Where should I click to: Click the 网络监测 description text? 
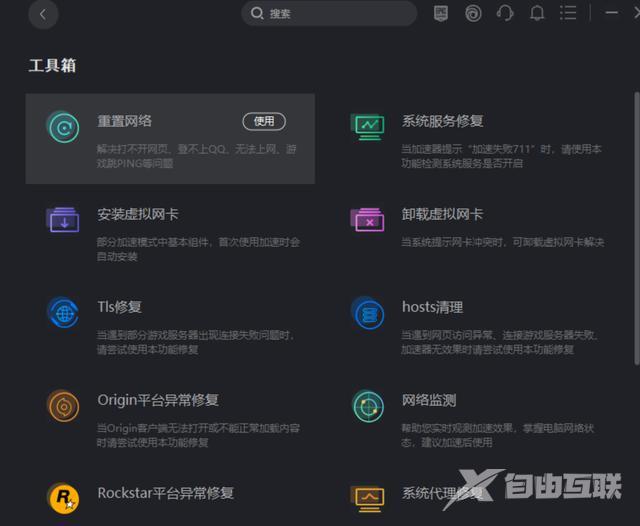click(x=498, y=435)
